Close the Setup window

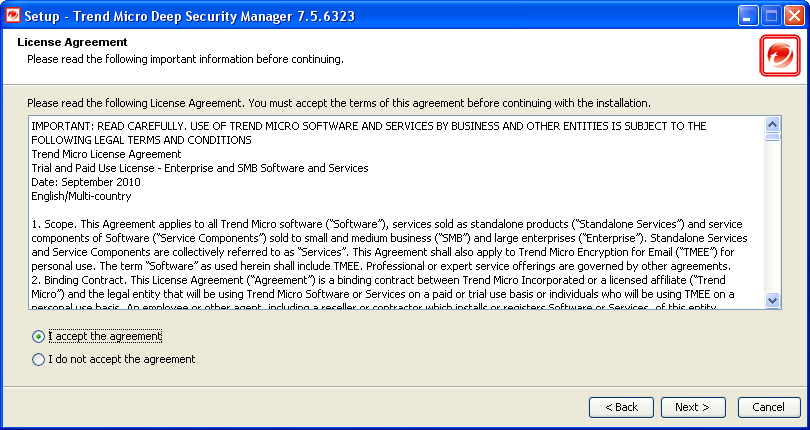click(x=794, y=15)
